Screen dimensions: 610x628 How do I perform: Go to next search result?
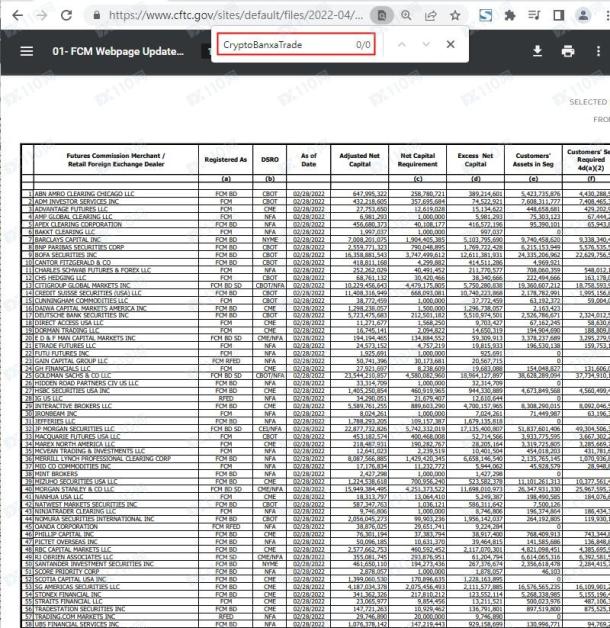coord(426,44)
